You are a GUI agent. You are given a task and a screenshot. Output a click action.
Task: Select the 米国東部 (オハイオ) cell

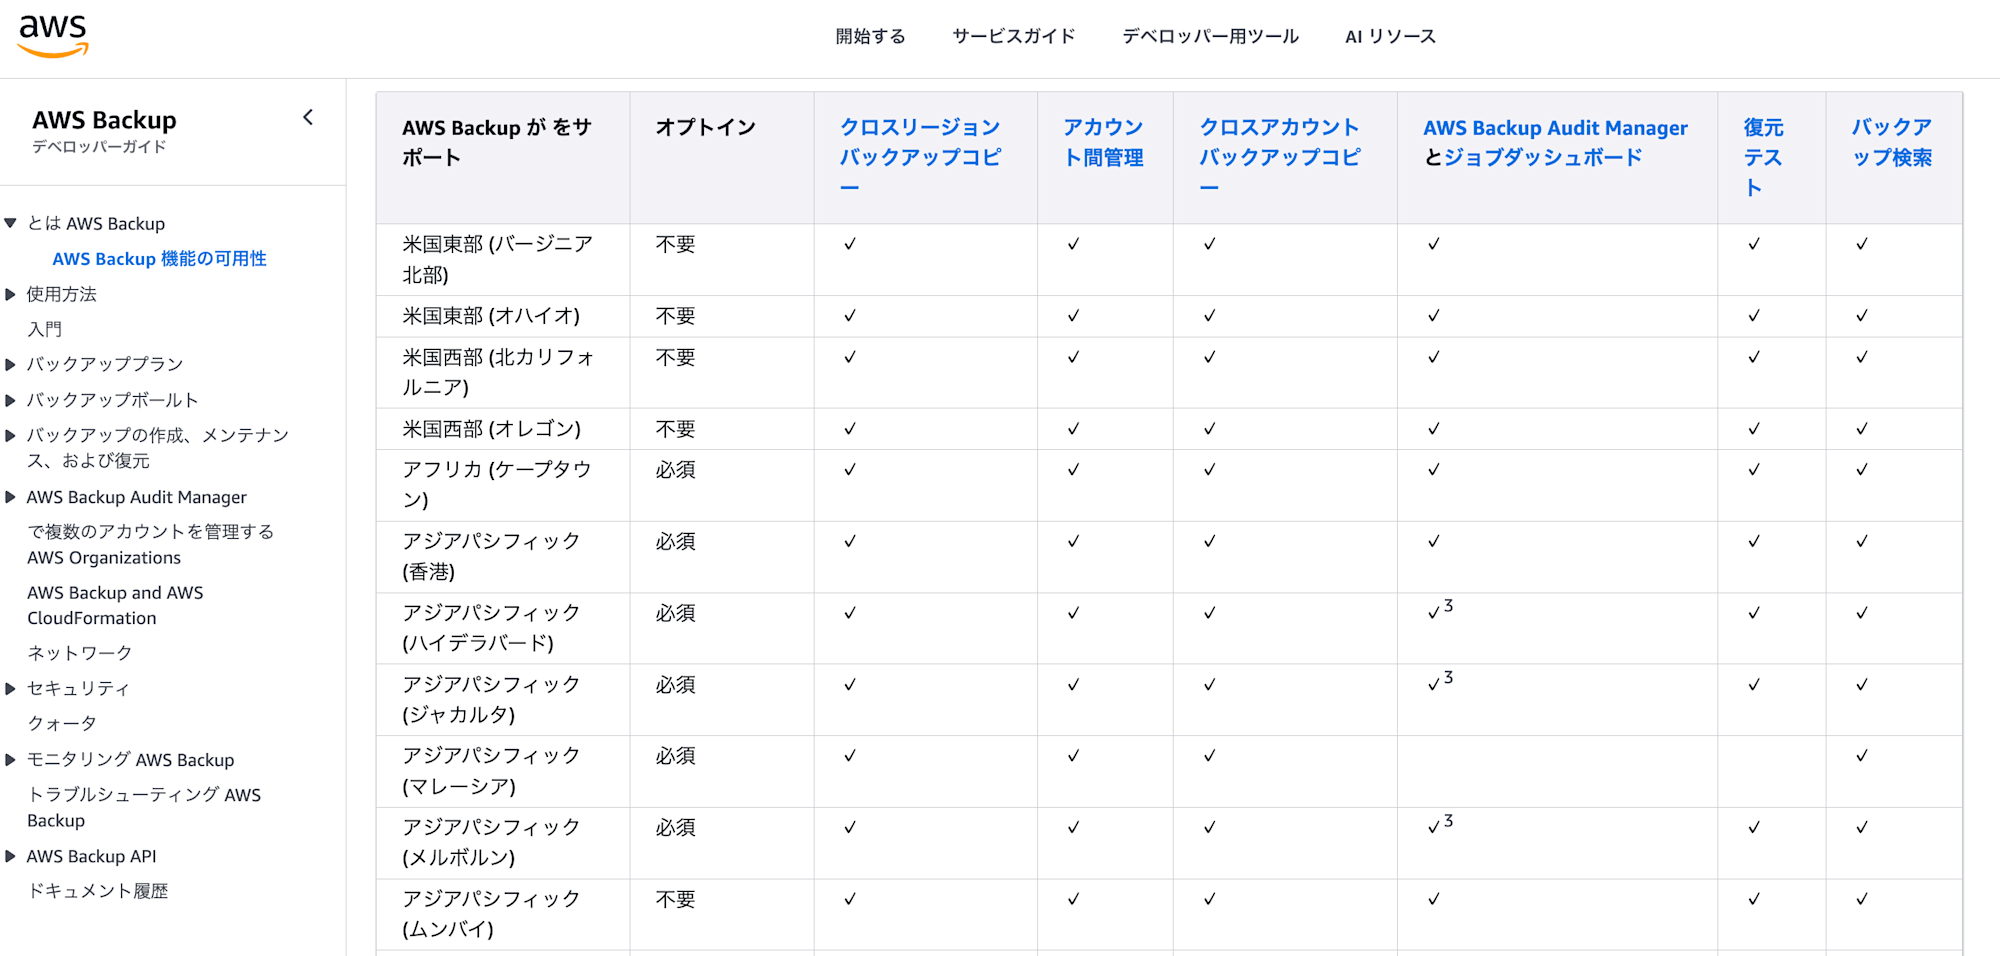click(x=502, y=316)
